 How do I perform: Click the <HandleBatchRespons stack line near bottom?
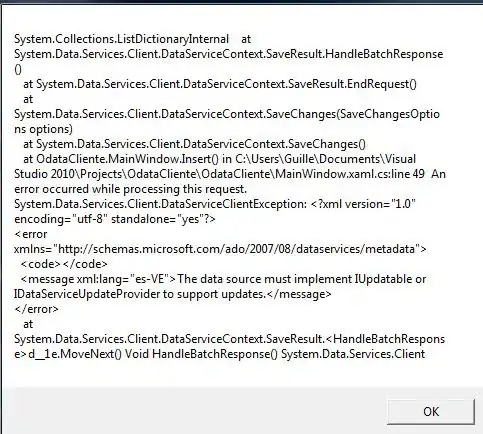[230, 339]
